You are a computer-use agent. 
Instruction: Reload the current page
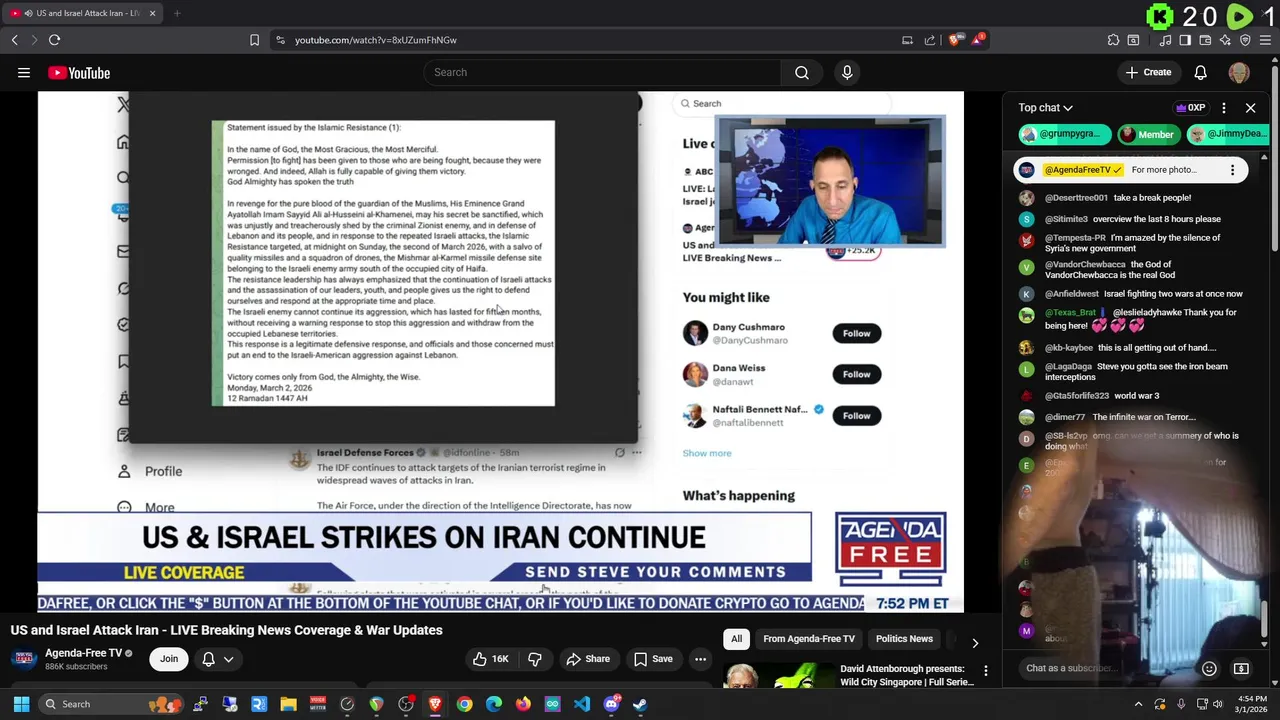(x=54, y=40)
